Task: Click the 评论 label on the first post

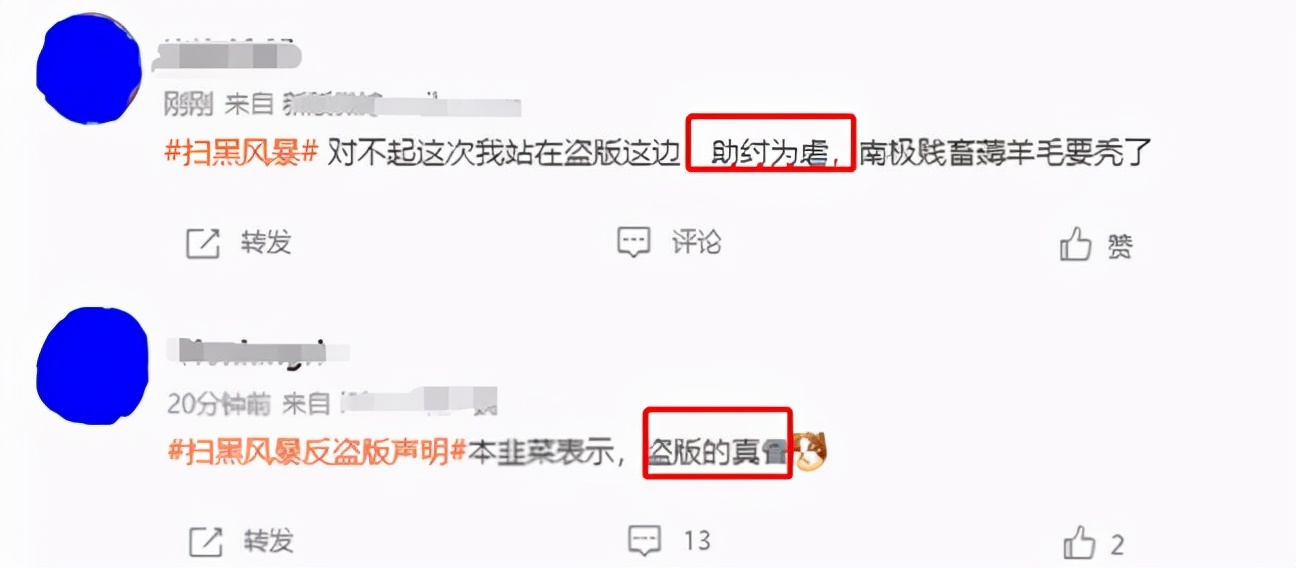Action: (x=696, y=242)
